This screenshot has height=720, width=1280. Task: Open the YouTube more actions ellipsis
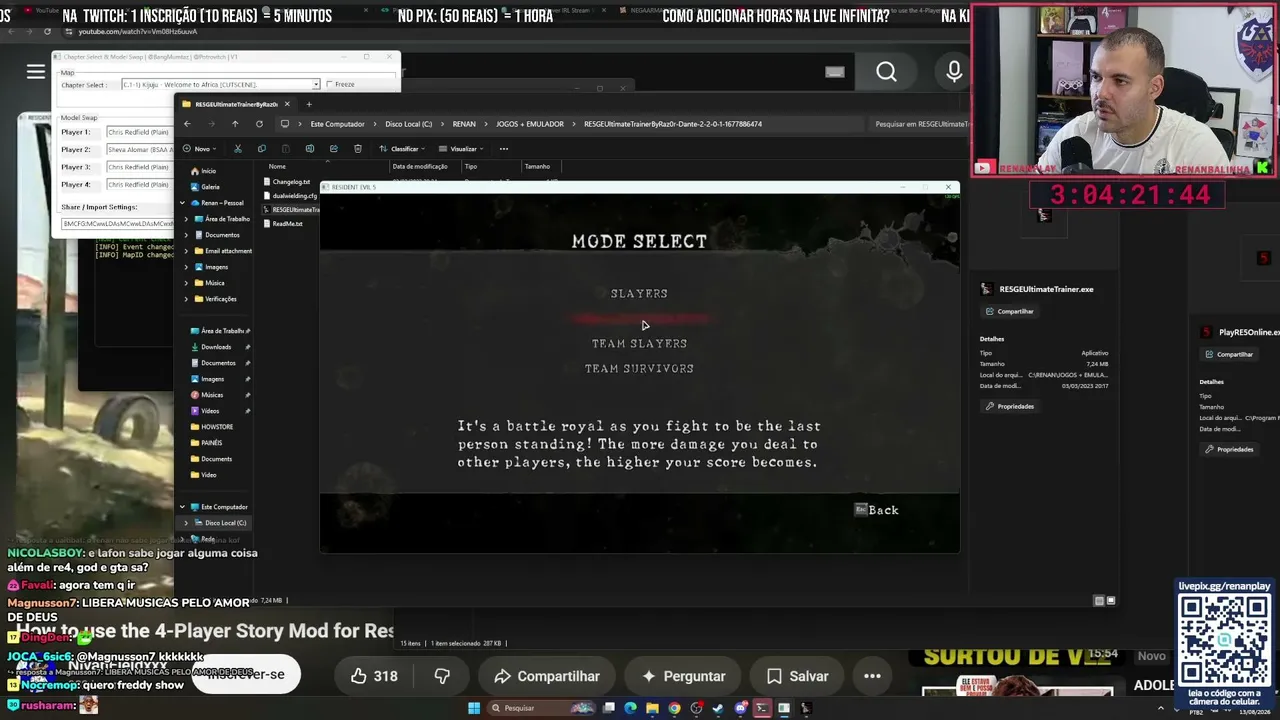coord(872,676)
